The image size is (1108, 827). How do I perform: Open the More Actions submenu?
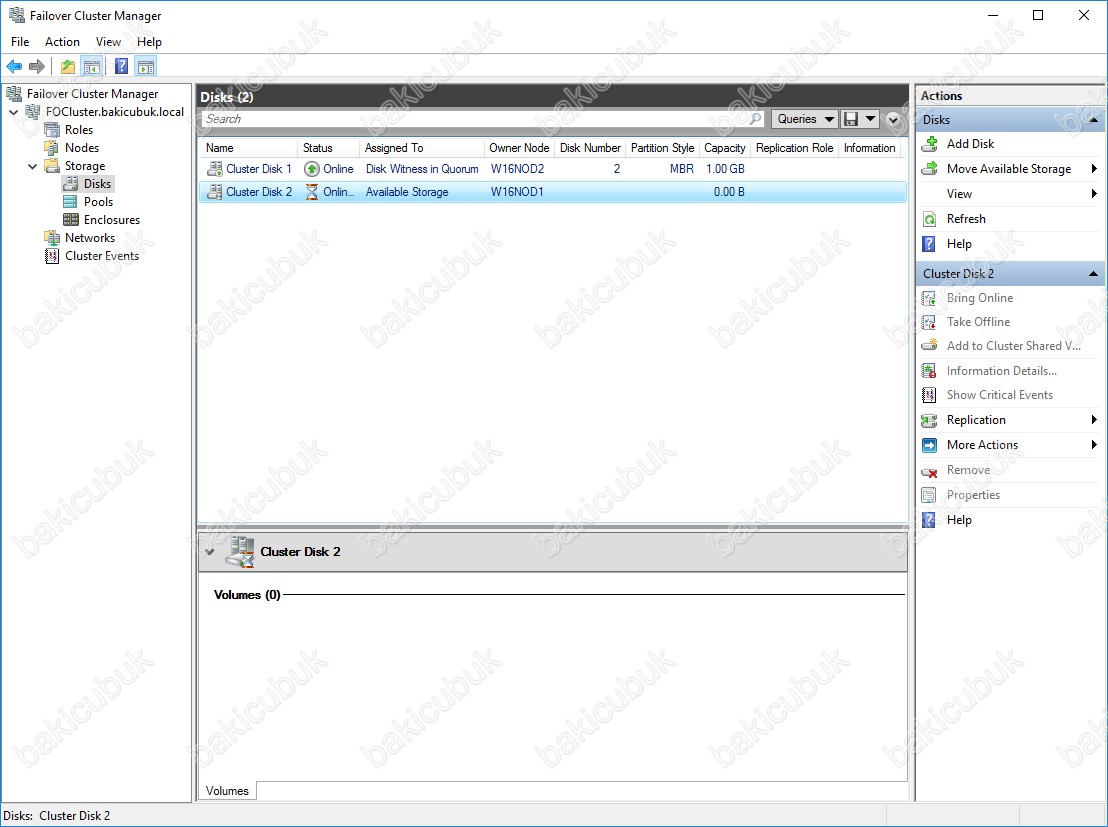[x=982, y=445]
